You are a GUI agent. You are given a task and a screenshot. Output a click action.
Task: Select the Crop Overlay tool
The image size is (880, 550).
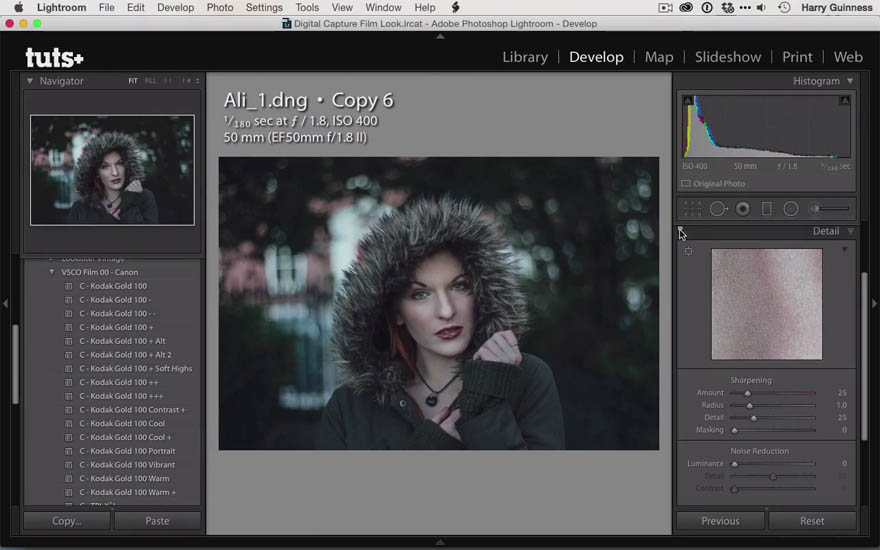point(692,209)
